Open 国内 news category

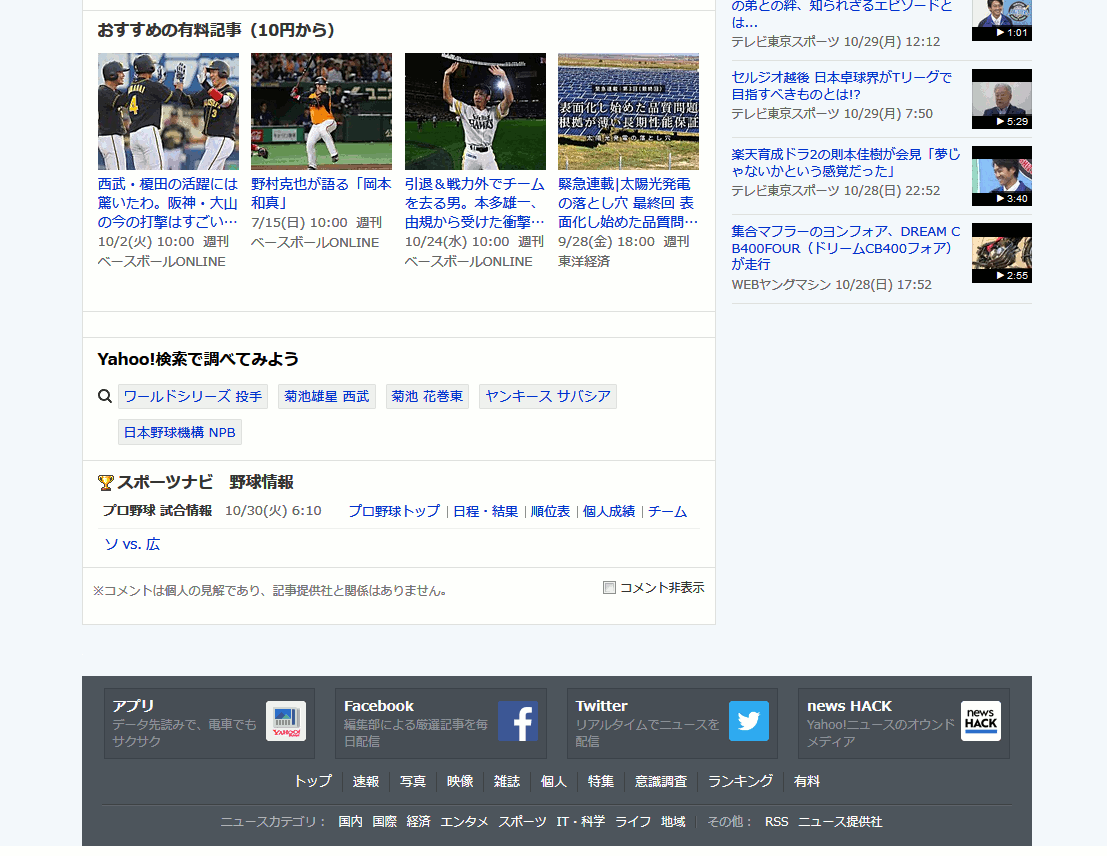pos(350,822)
